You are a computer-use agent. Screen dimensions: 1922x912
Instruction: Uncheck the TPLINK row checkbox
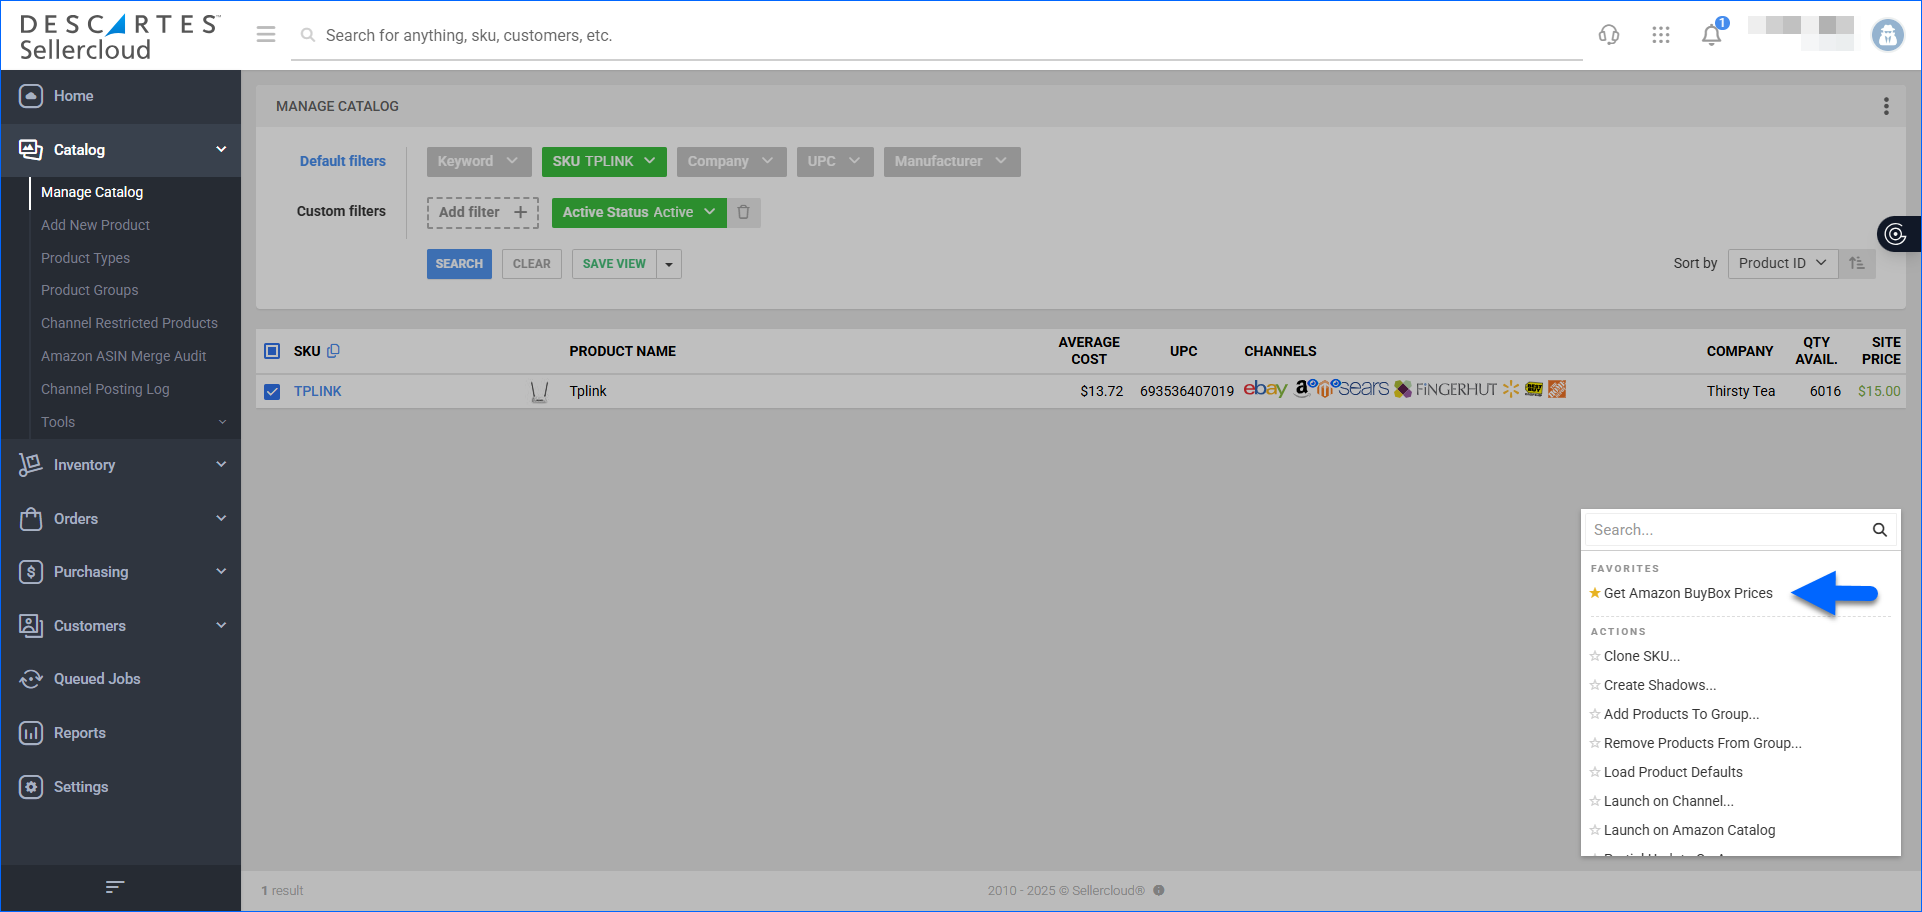coord(272,391)
